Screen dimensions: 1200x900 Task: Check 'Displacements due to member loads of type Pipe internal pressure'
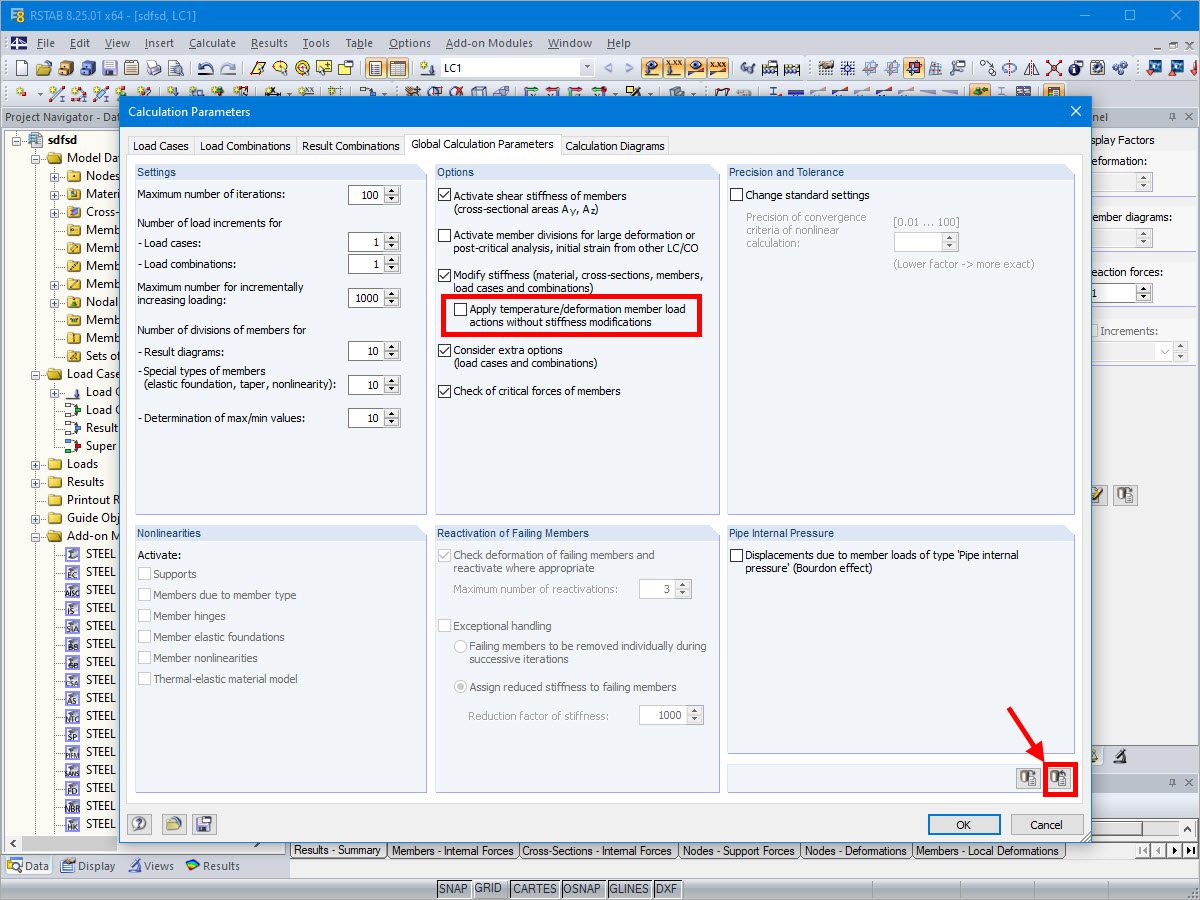(x=736, y=554)
